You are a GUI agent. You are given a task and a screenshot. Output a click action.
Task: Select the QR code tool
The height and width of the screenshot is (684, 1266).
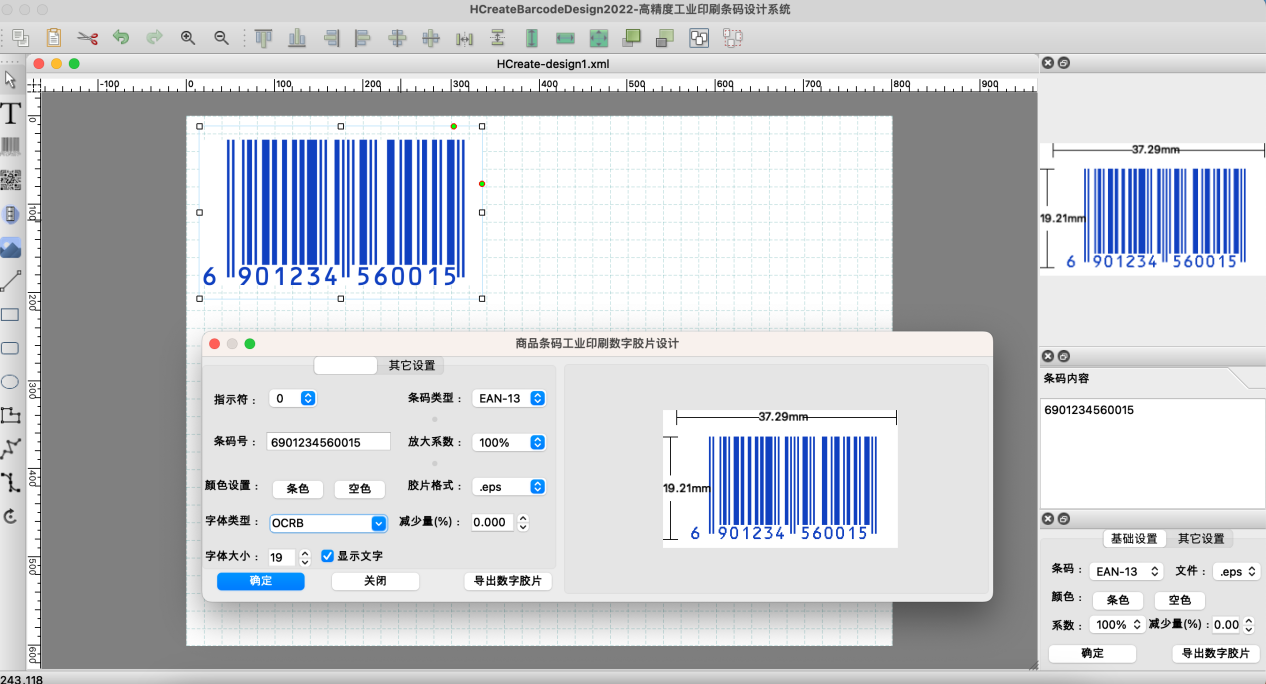[11, 181]
